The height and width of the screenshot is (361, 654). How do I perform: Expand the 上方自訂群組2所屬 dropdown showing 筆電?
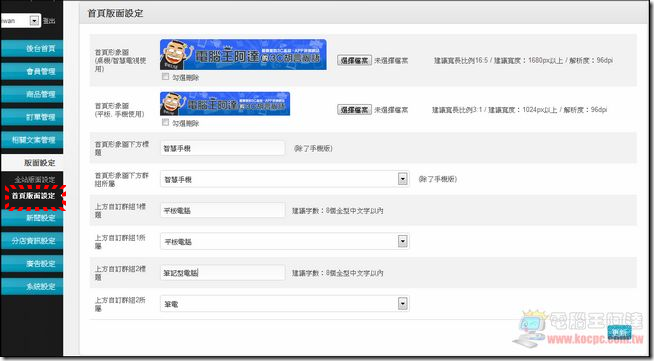coord(284,303)
